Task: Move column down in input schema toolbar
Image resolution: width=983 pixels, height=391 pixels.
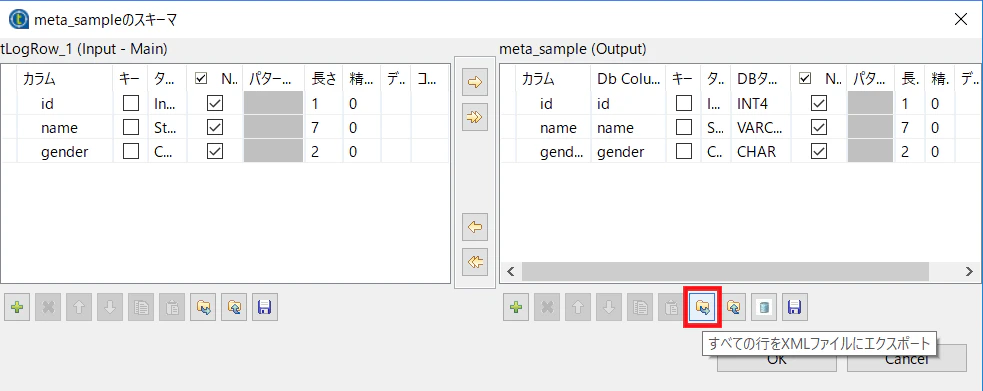Action: tap(110, 308)
